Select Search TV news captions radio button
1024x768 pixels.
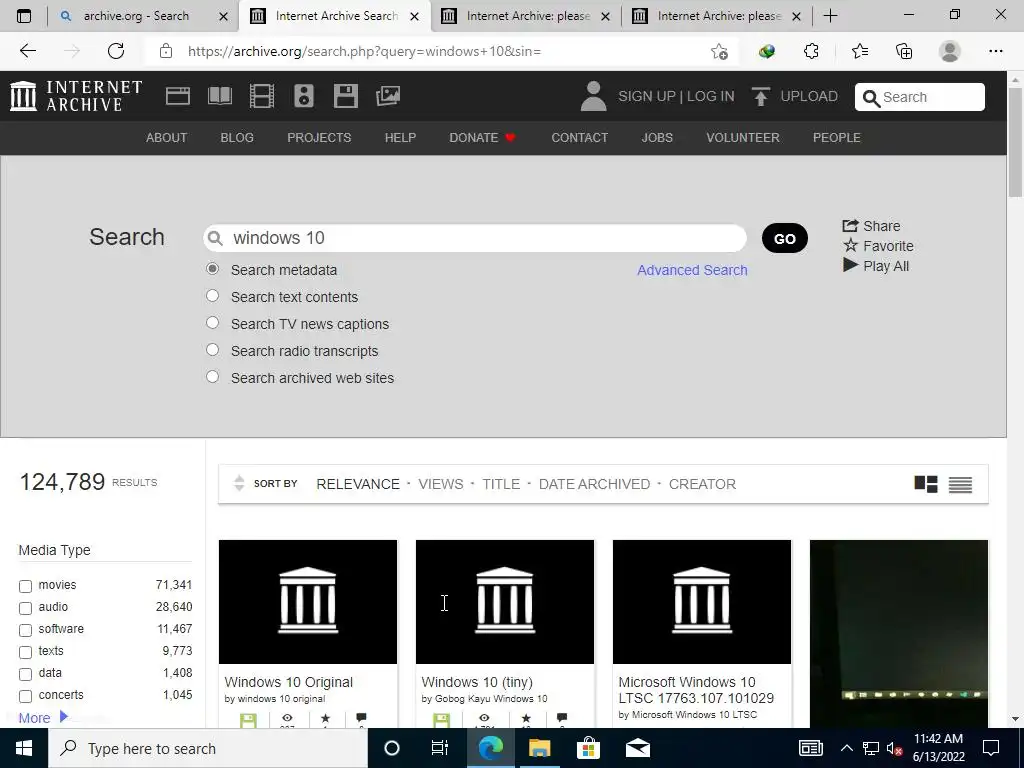click(x=212, y=323)
